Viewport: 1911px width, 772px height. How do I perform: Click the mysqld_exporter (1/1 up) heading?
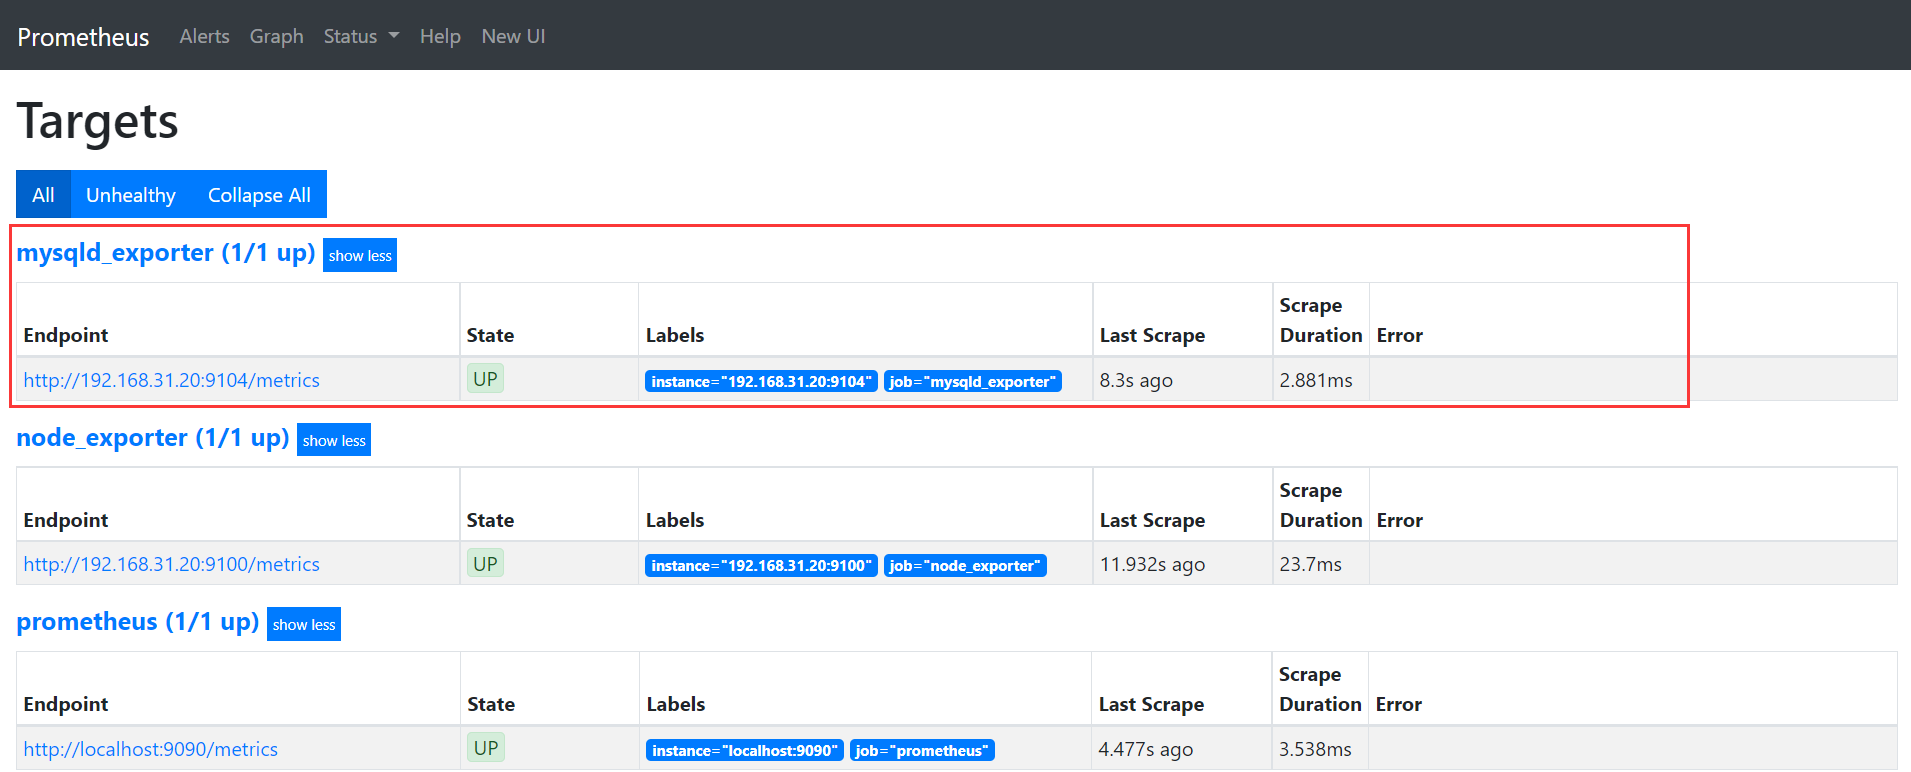click(x=166, y=253)
